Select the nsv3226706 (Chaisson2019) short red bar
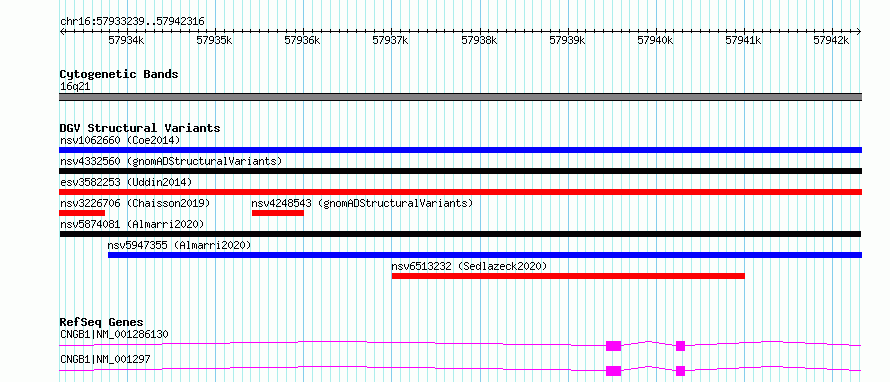The width and height of the screenshot is (890, 382). pyautogui.click(x=82, y=213)
